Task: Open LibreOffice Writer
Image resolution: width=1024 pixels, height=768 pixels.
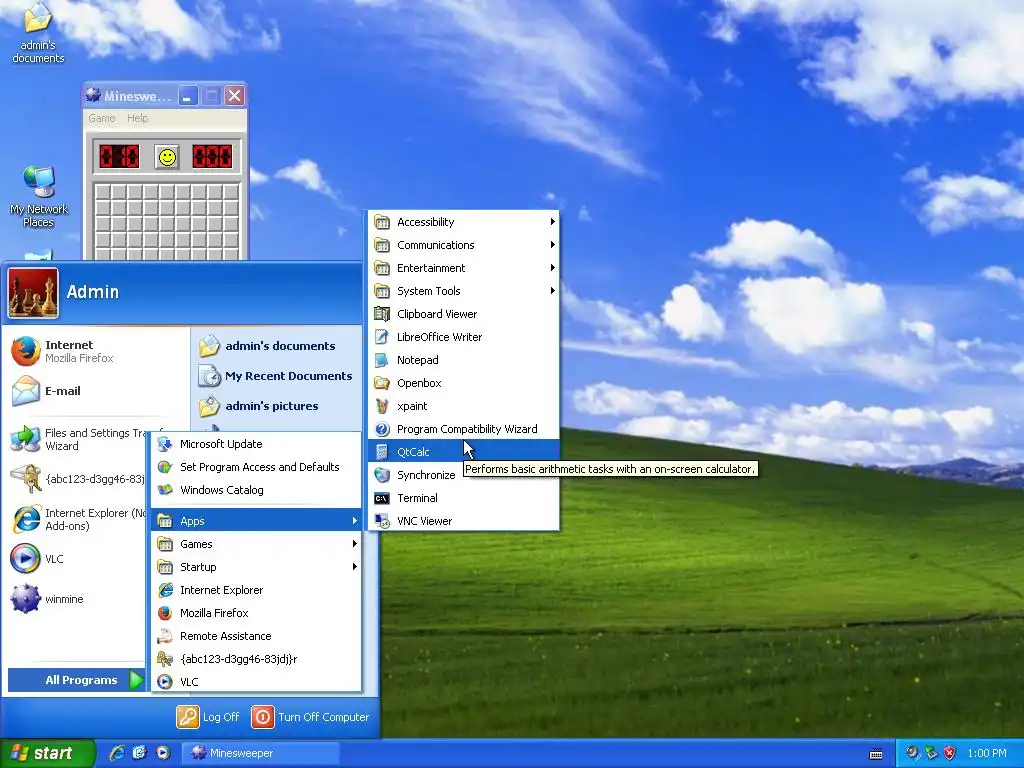Action: (464, 337)
